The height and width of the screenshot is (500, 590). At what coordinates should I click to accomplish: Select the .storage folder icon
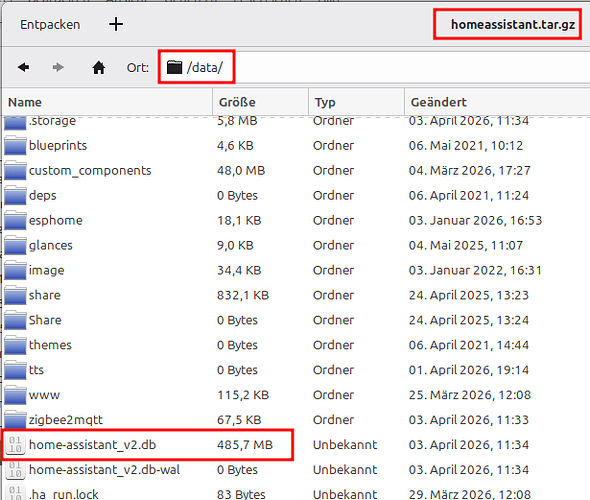coord(15,123)
